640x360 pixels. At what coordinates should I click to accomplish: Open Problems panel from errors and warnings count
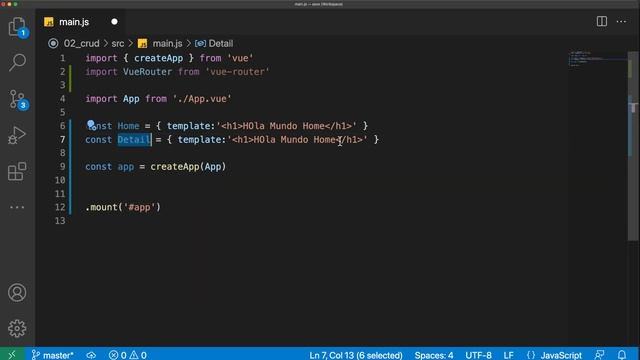click(x=127, y=355)
